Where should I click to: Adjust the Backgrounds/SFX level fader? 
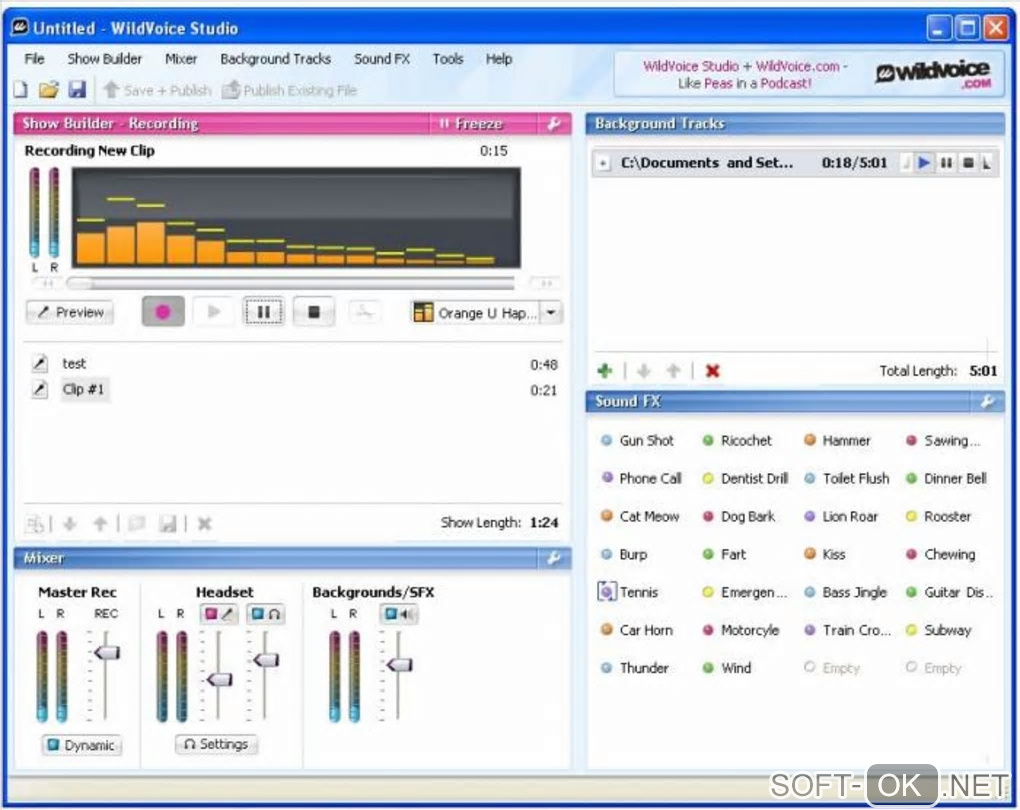pos(399,664)
